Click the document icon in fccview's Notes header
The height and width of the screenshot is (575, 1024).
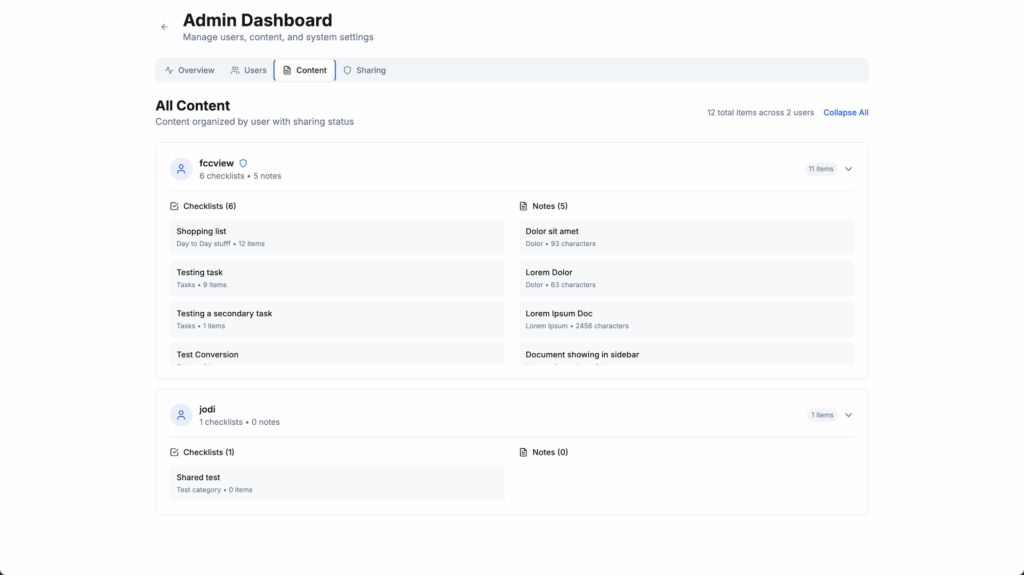point(523,206)
